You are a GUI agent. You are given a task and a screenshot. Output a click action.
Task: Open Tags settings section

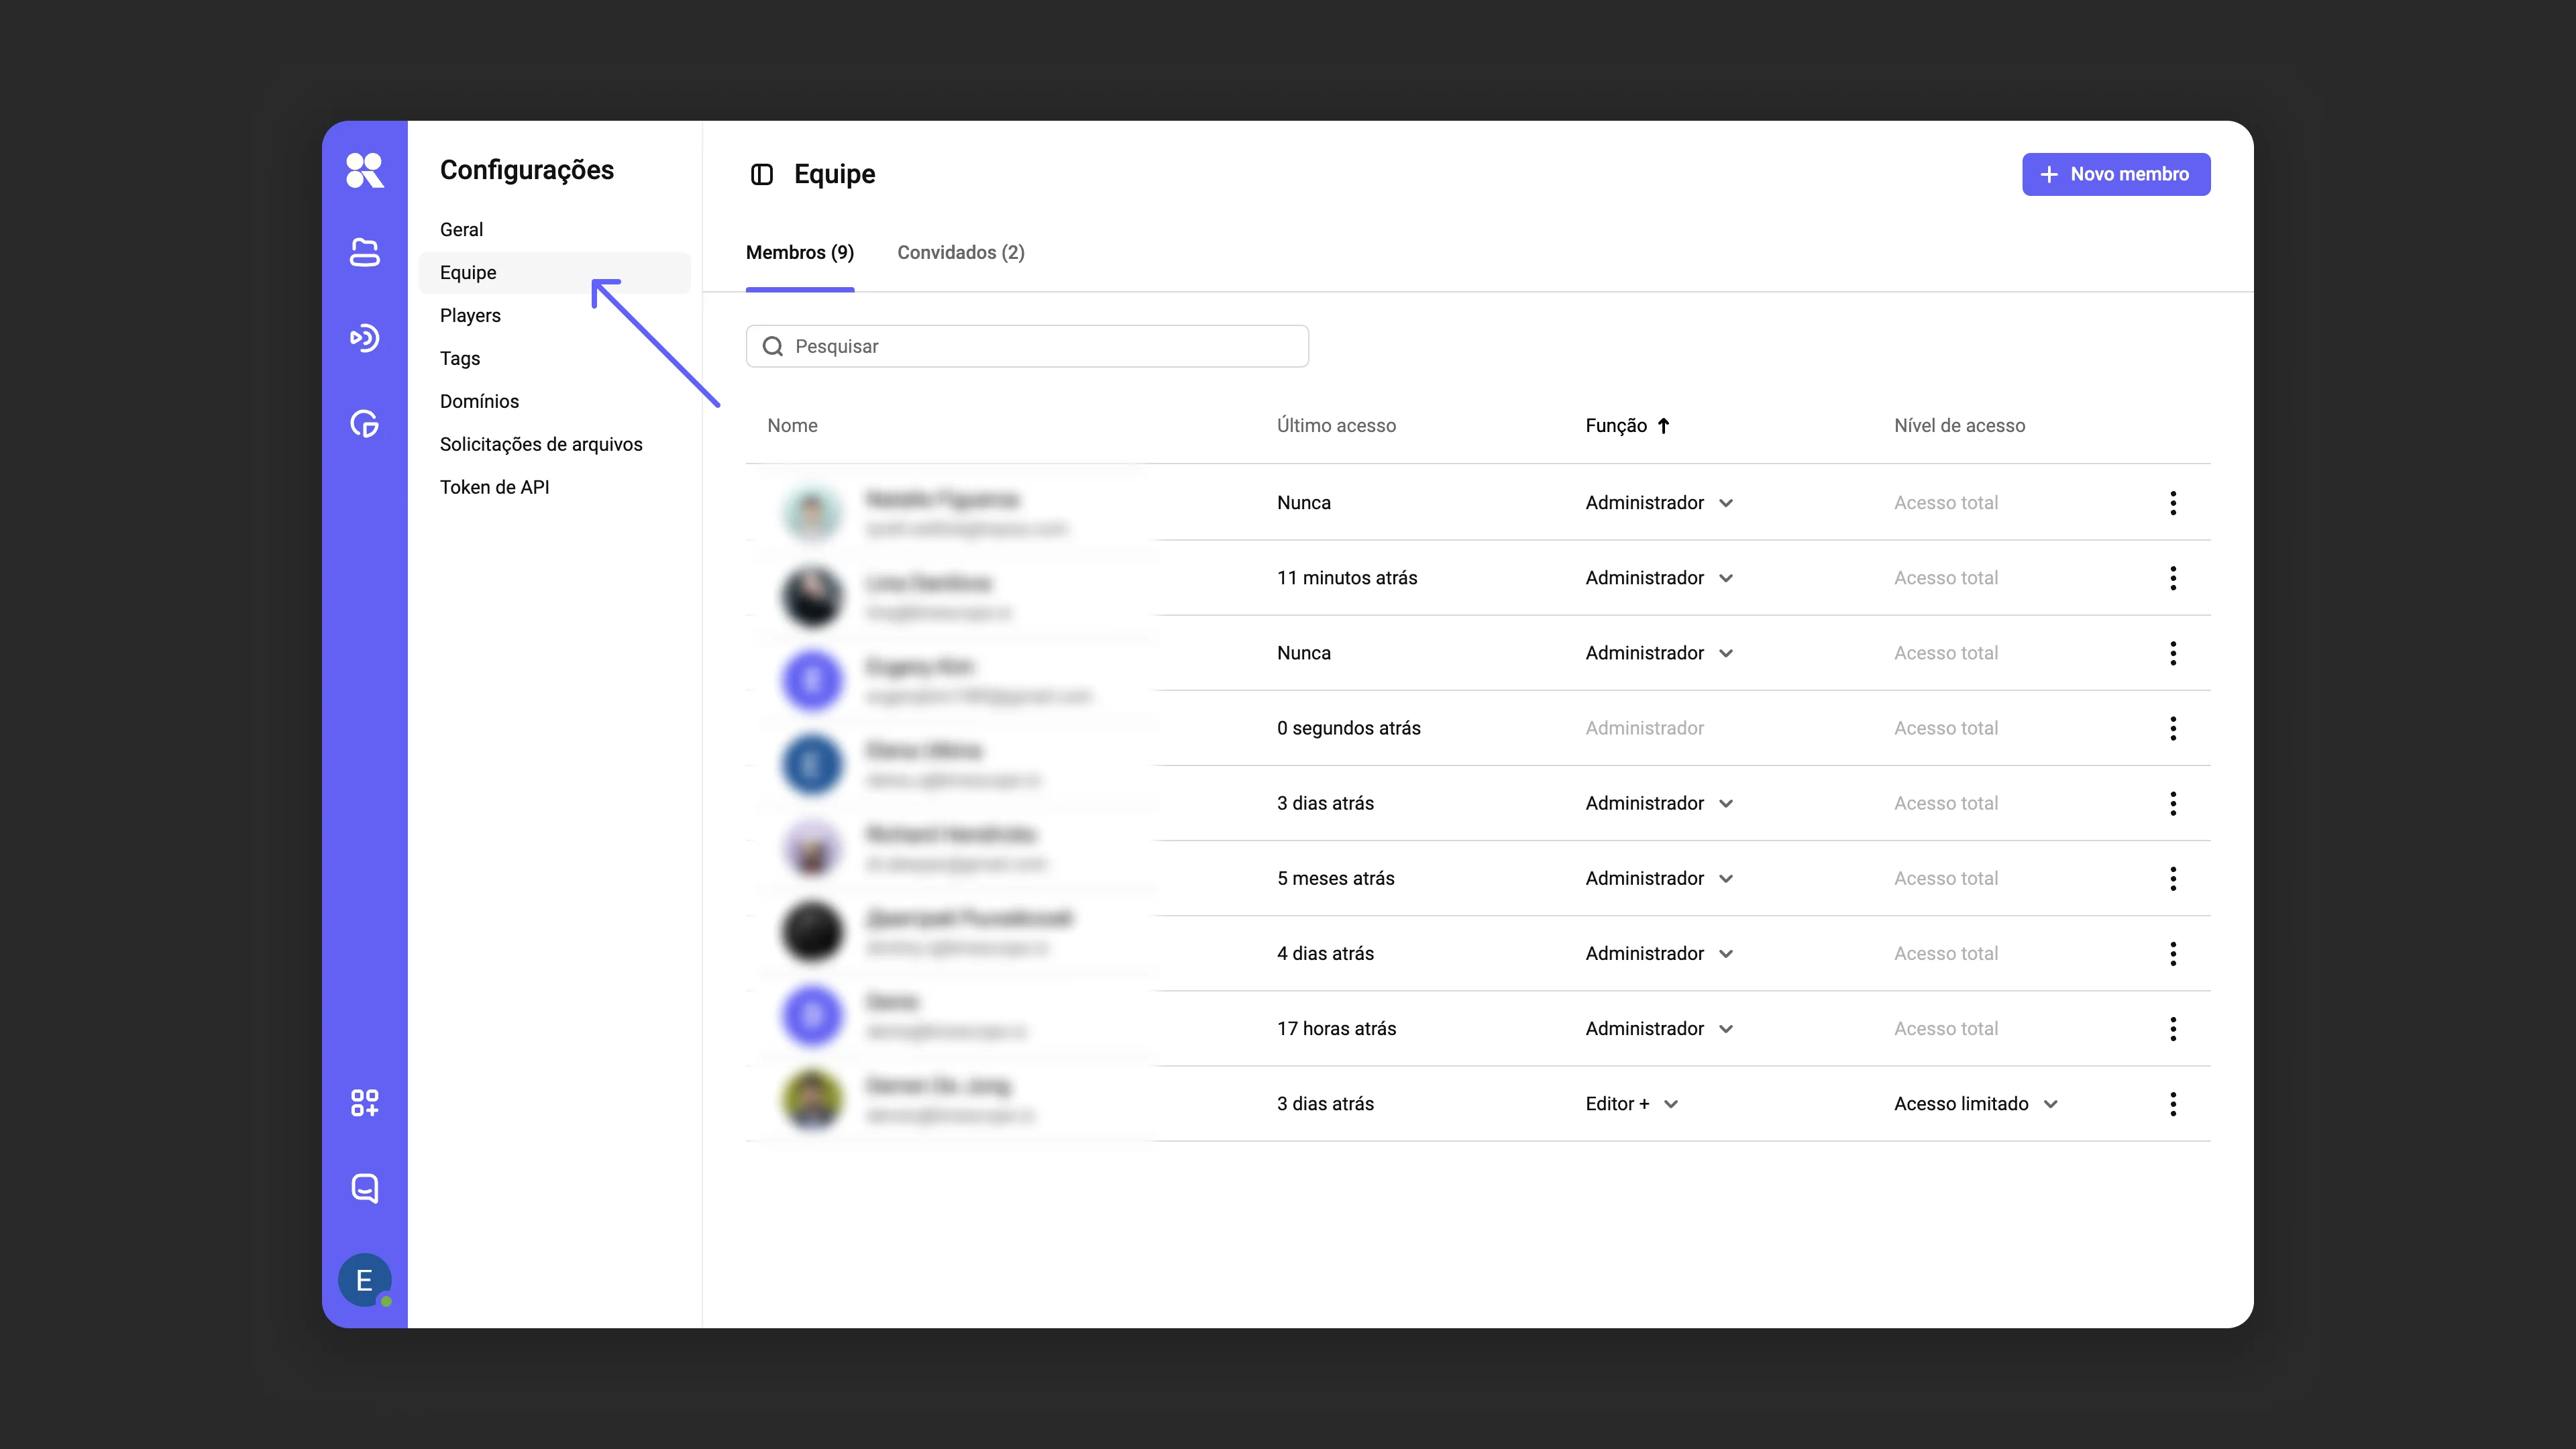coord(460,358)
